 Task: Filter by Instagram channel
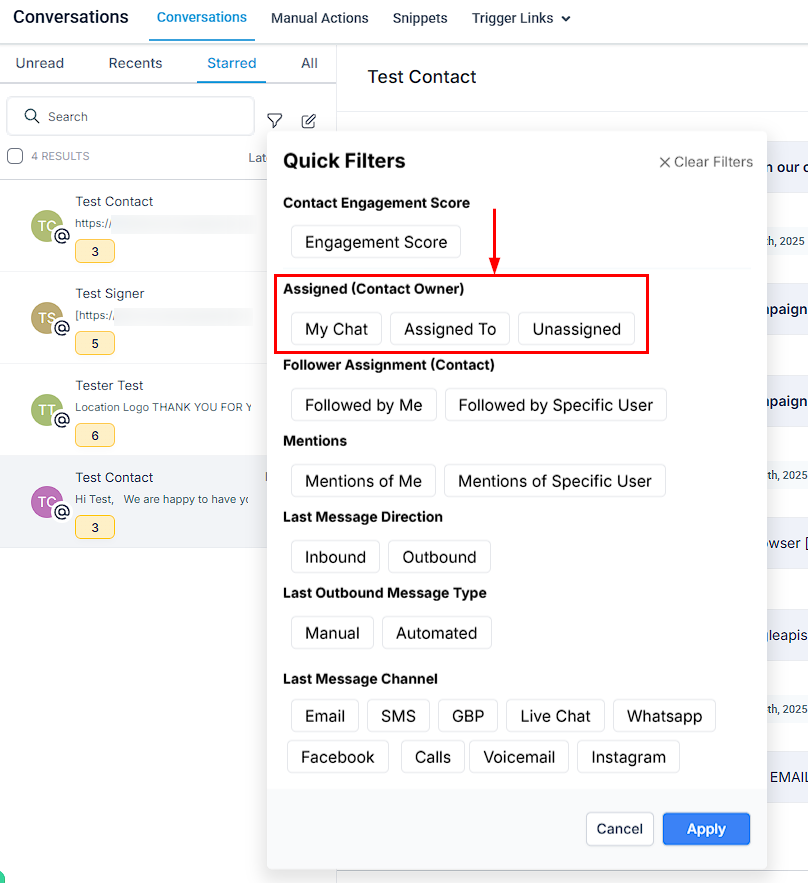(628, 757)
